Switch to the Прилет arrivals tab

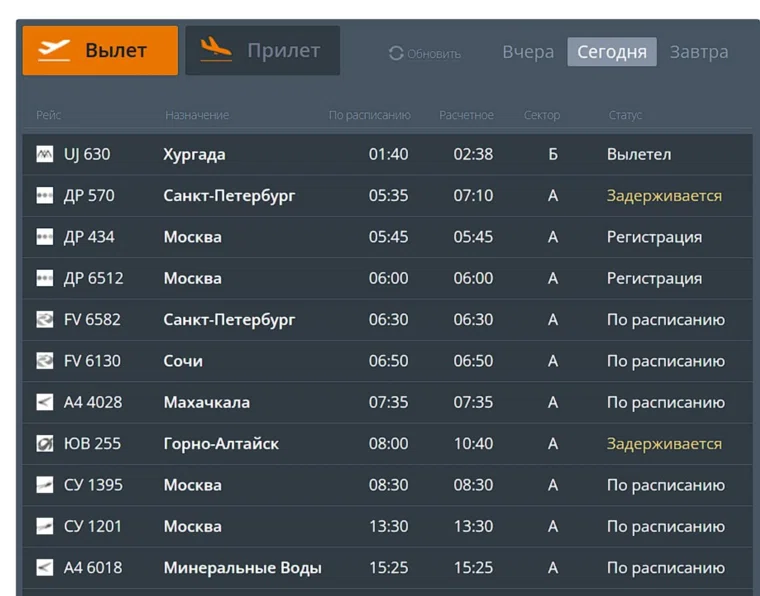pyautogui.click(x=262, y=51)
